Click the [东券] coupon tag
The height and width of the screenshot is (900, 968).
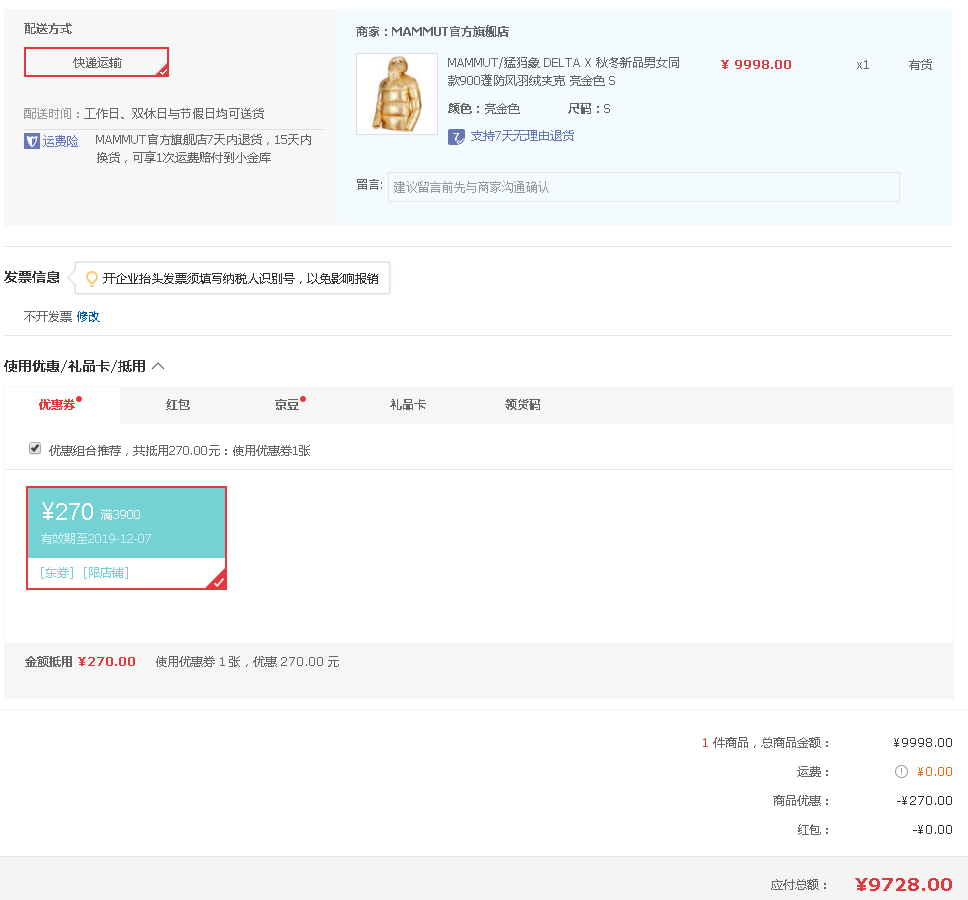(57, 573)
